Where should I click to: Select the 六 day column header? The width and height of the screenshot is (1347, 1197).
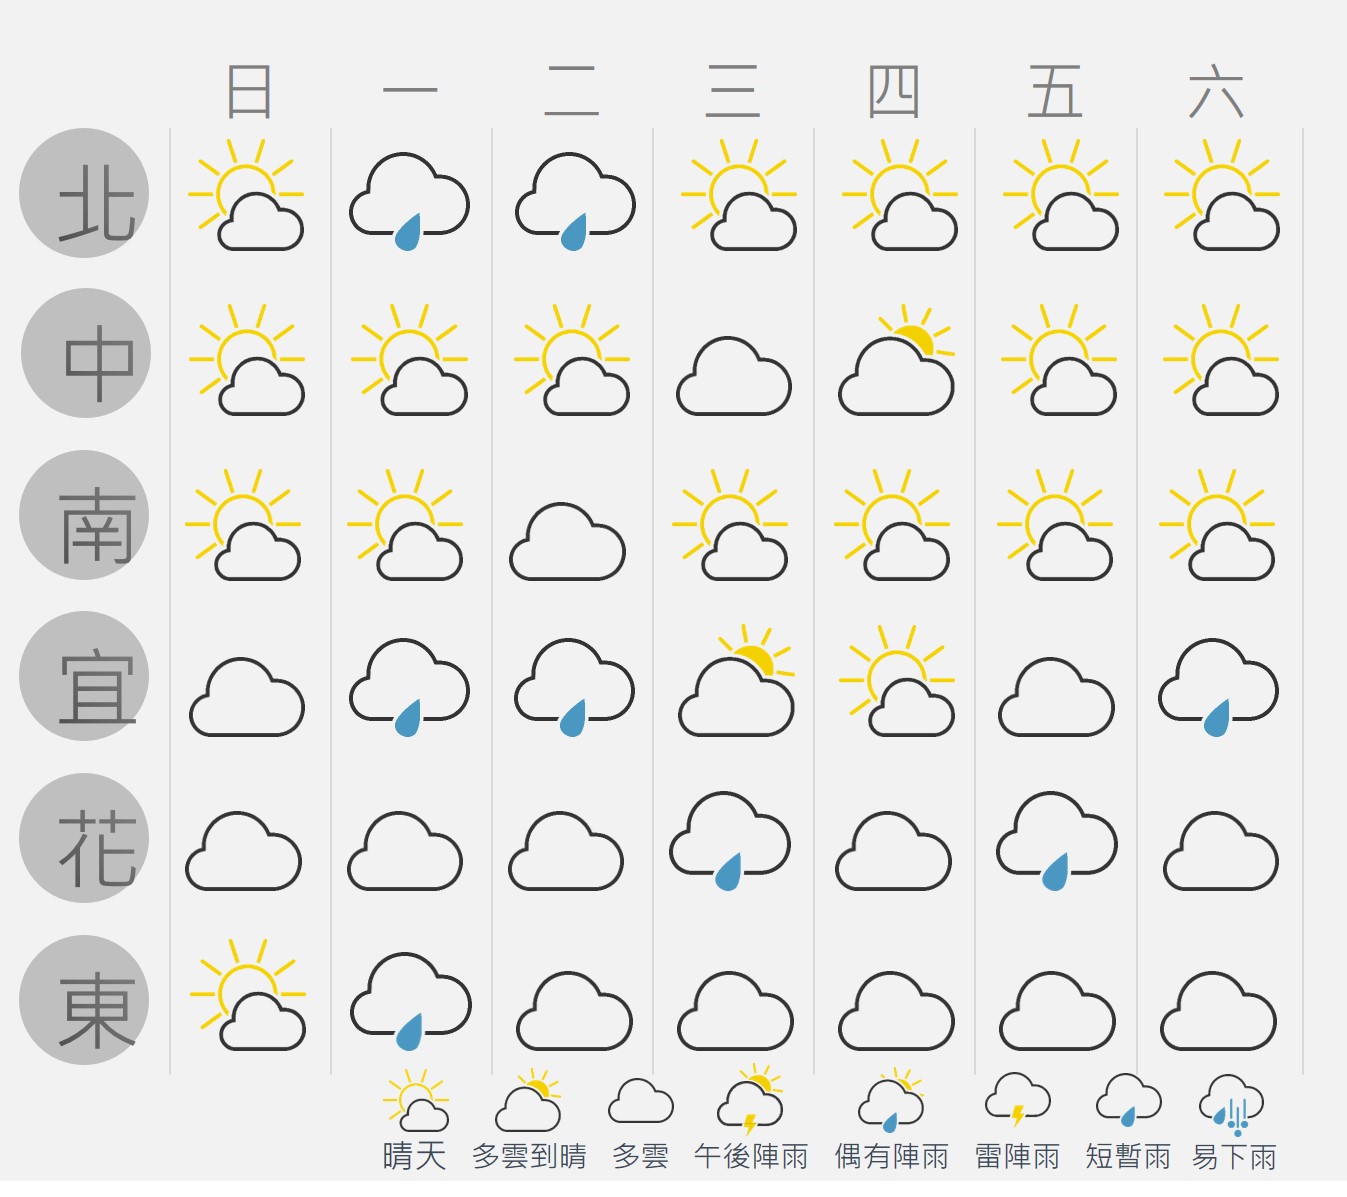pyautogui.click(x=1216, y=92)
